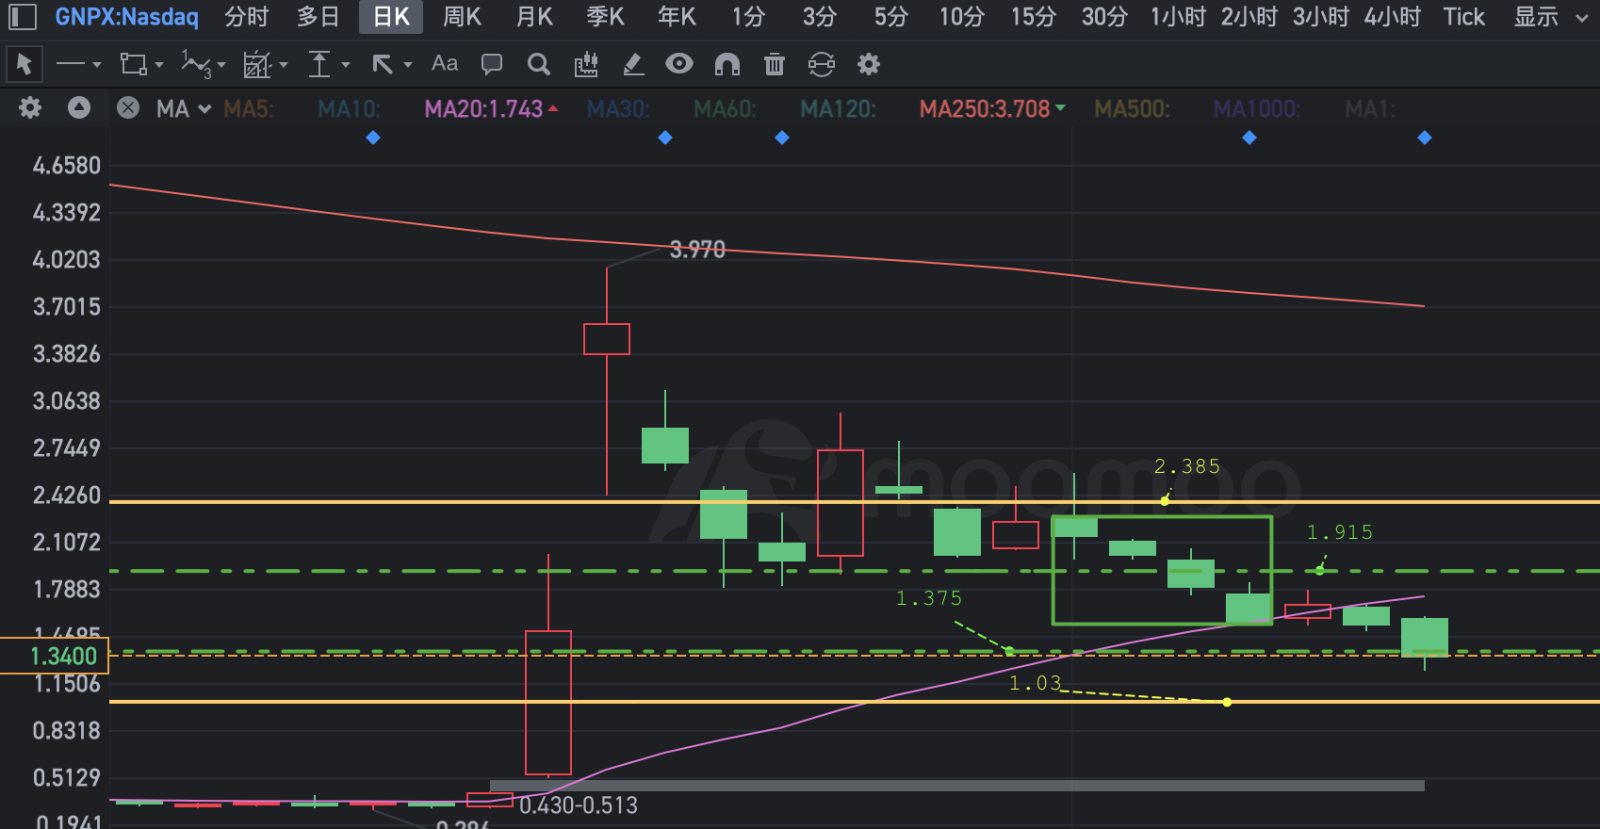The height and width of the screenshot is (829, 1600).
Task: Switch to the 分时 intraday tab
Action: [246, 17]
